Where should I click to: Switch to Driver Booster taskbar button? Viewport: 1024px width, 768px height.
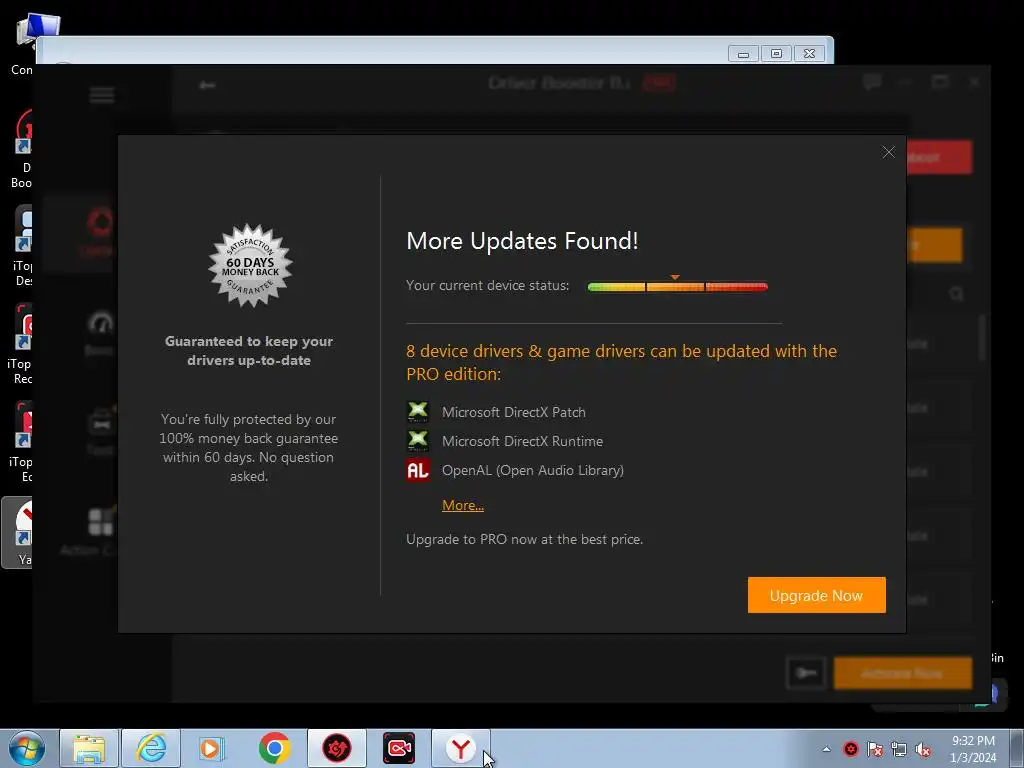click(336, 748)
